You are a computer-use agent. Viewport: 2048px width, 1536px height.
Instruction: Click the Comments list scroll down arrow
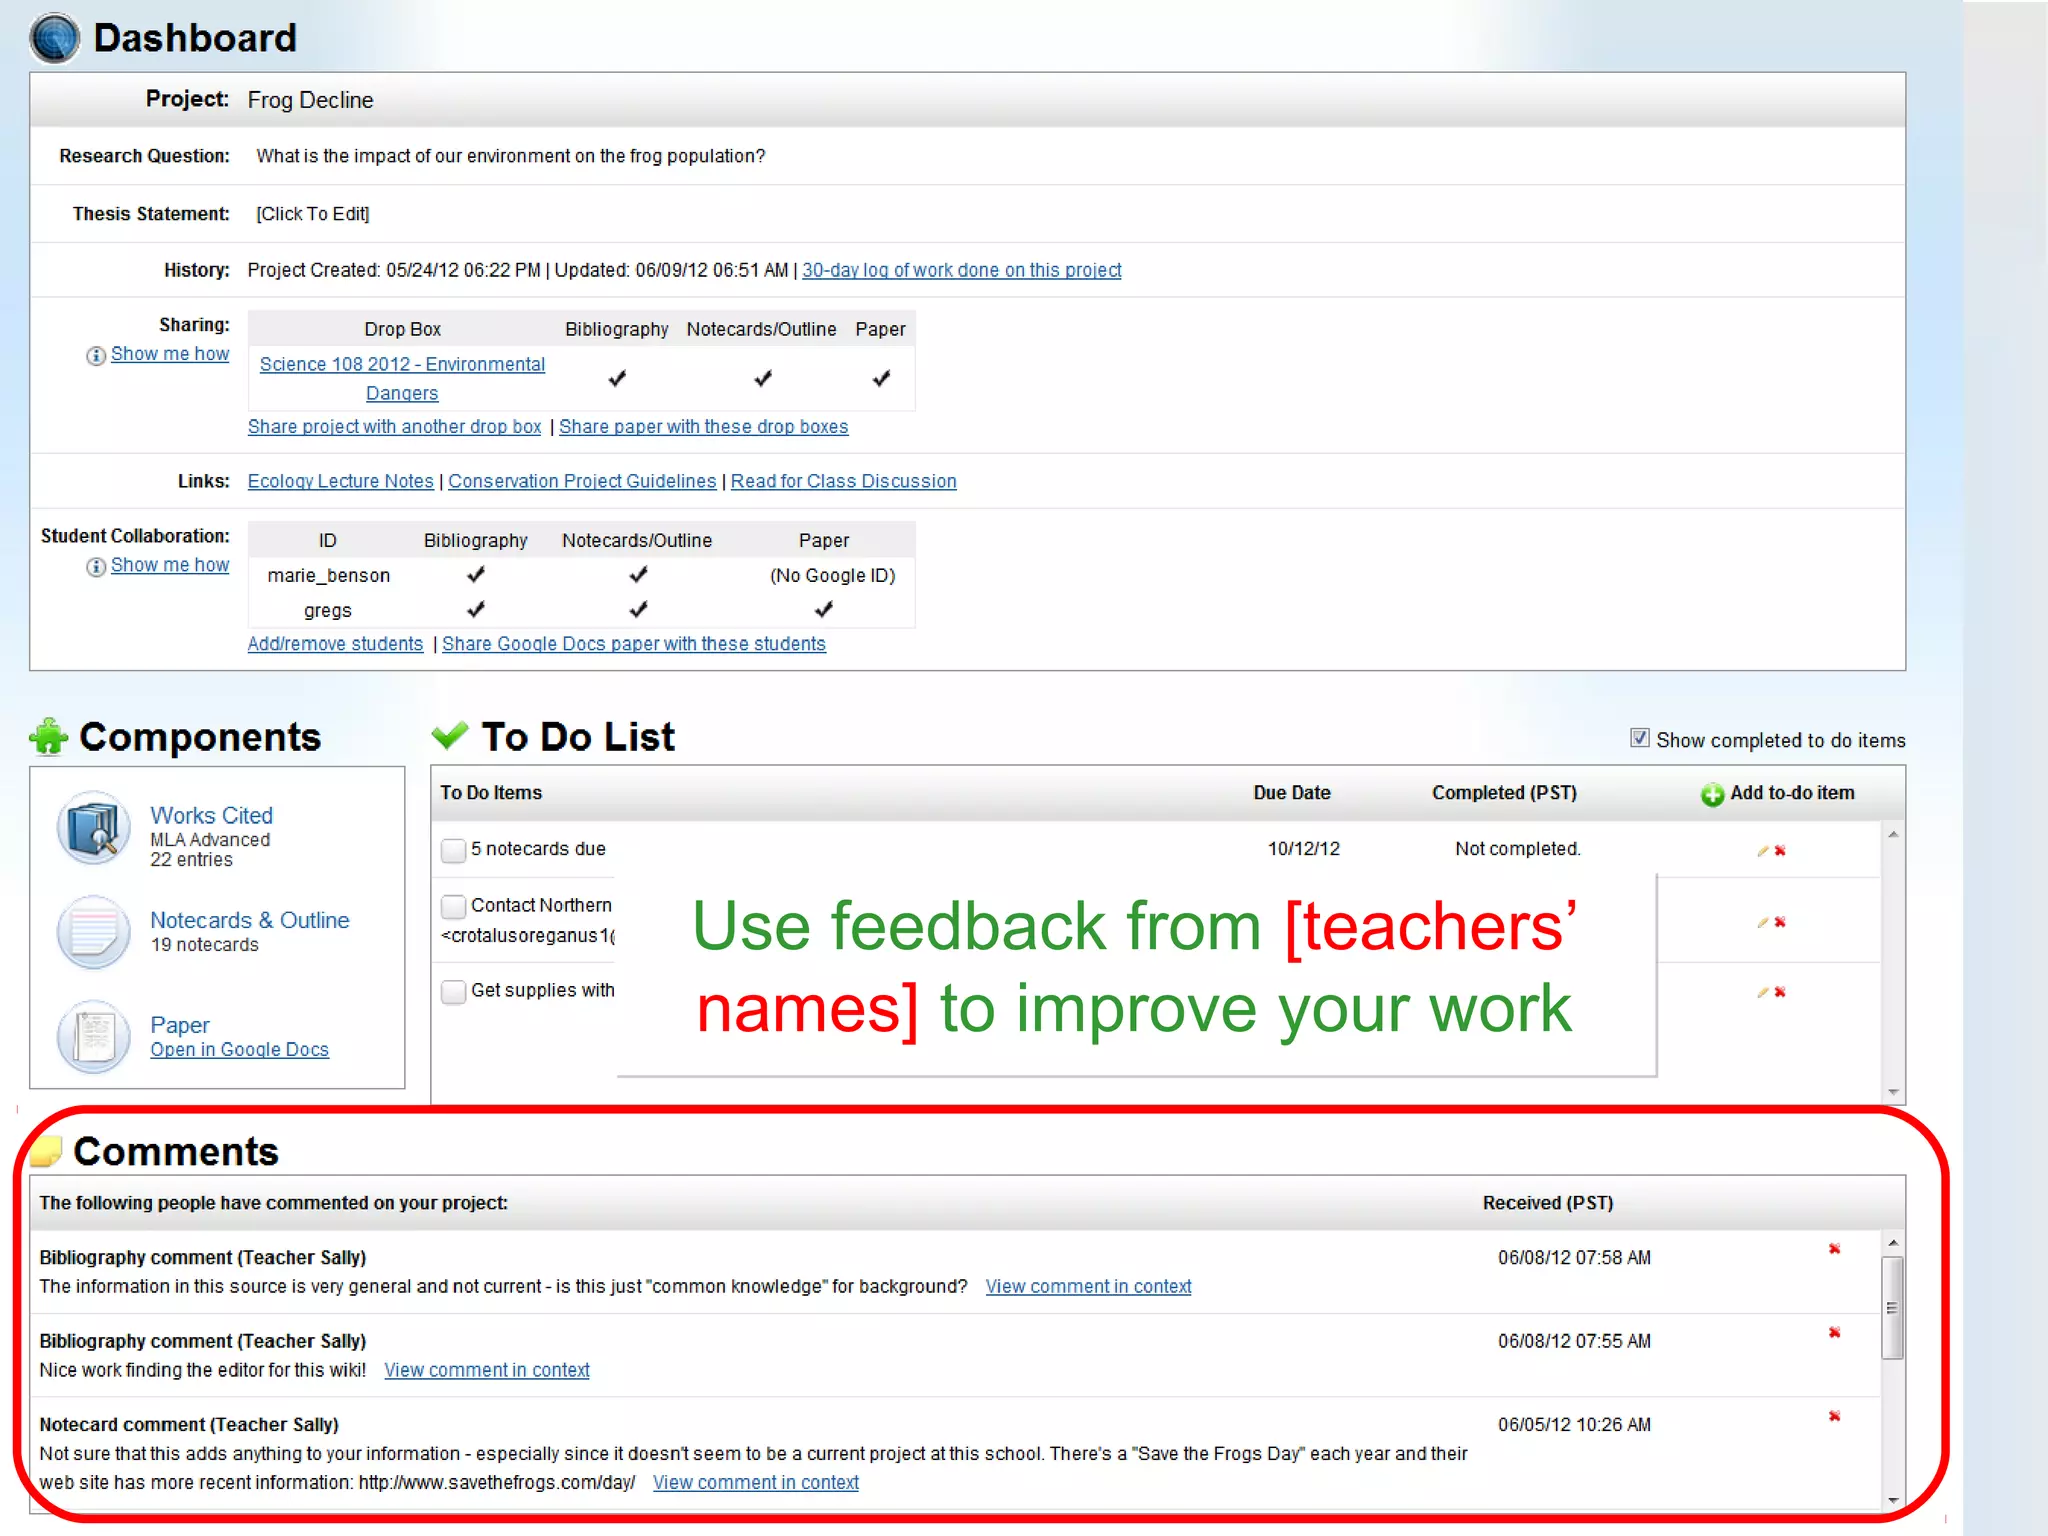[1892, 1500]
